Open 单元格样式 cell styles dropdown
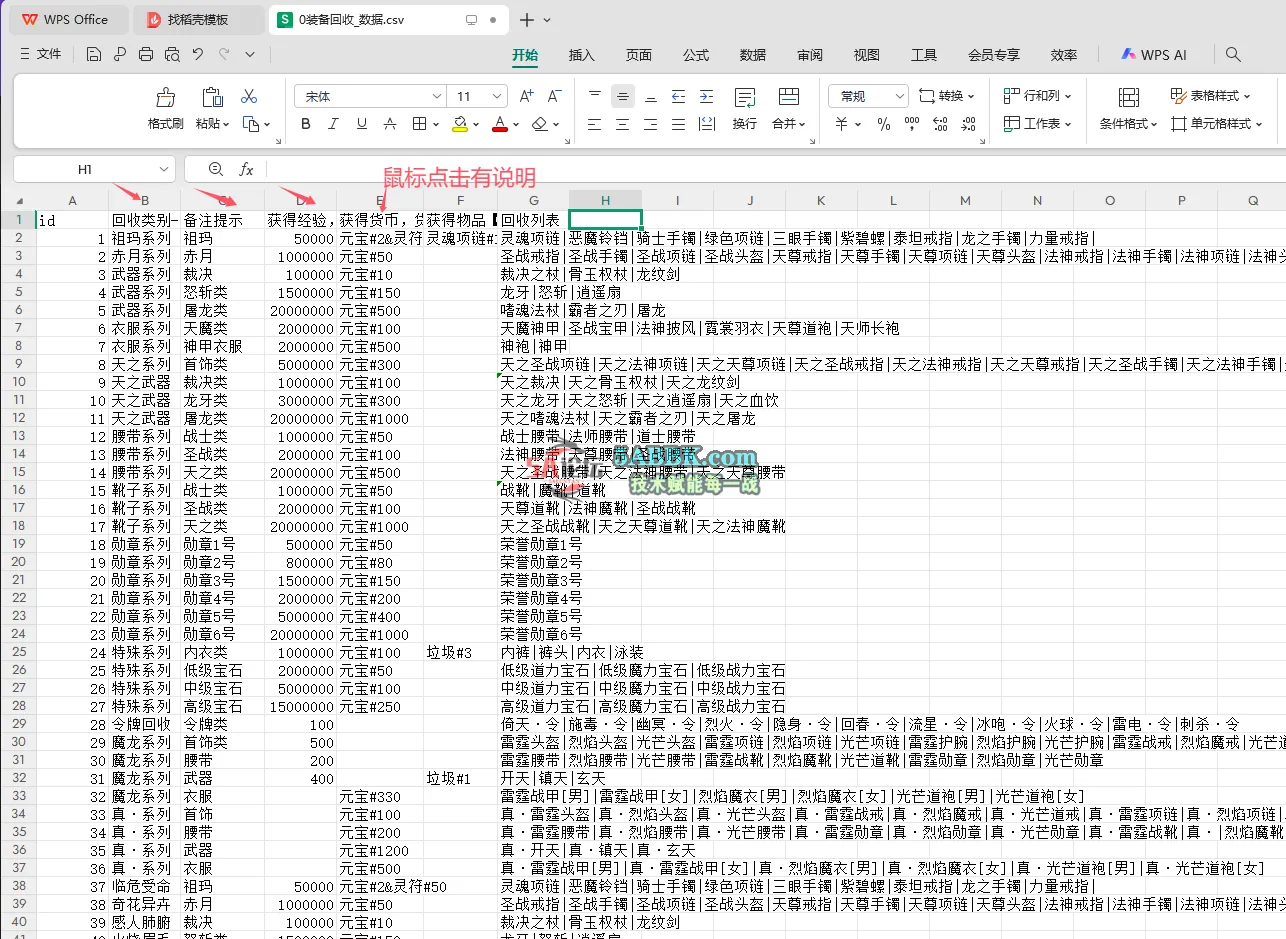1286x939 pixels. [x=1216, y=124]
